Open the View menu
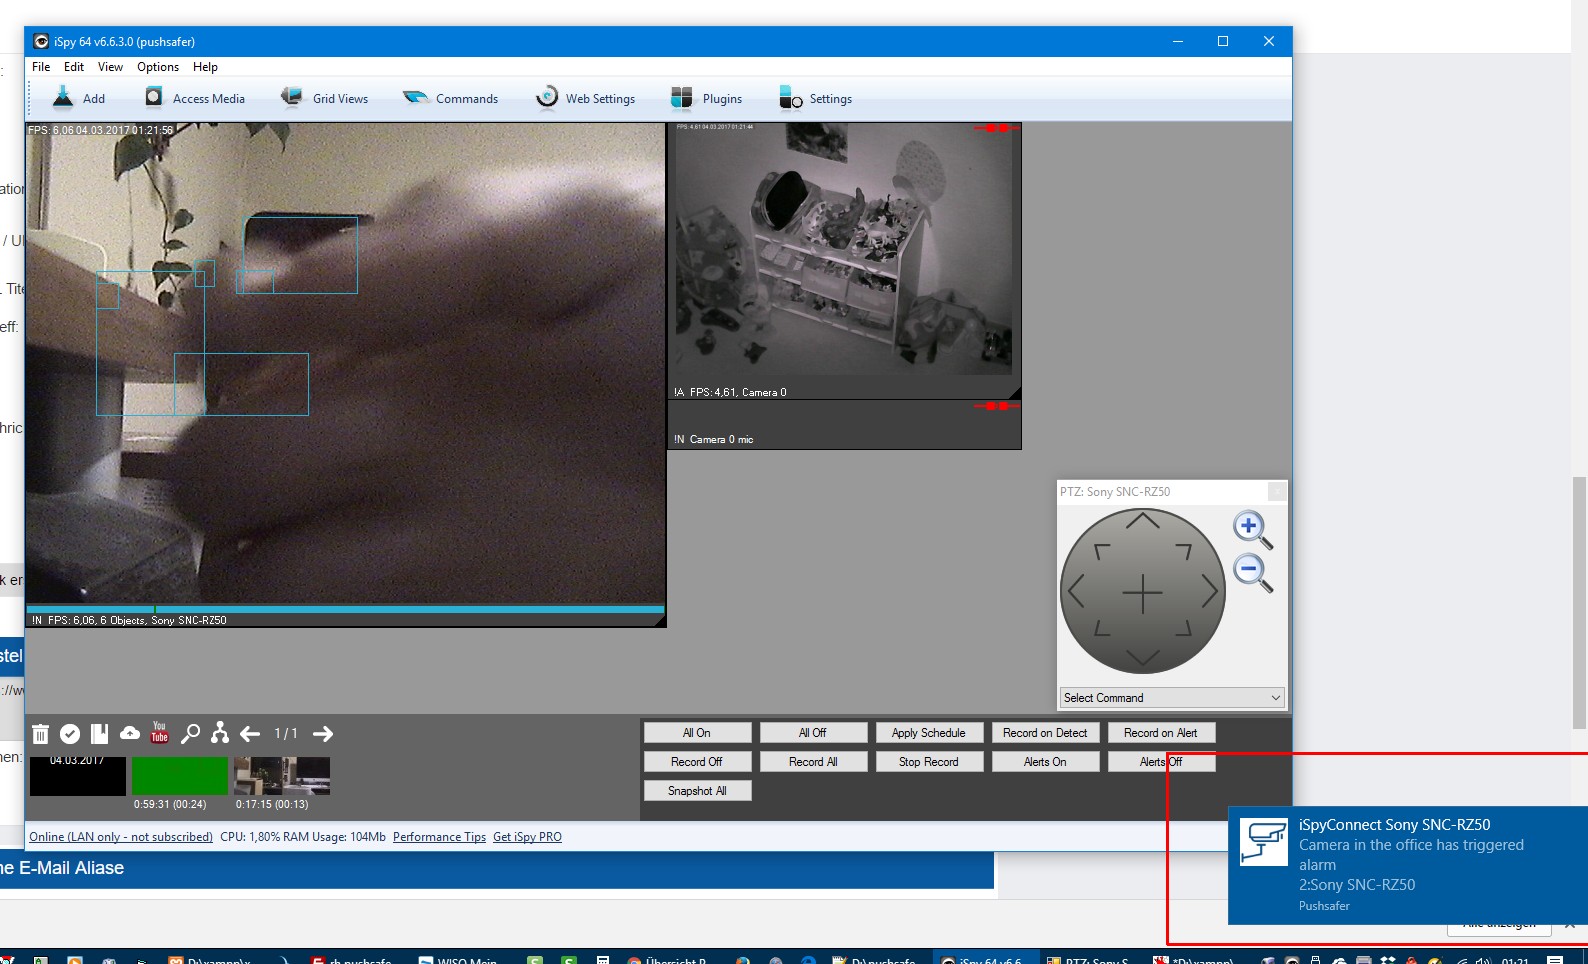Viewport: 1588px width, 964px height. point(110,67)
